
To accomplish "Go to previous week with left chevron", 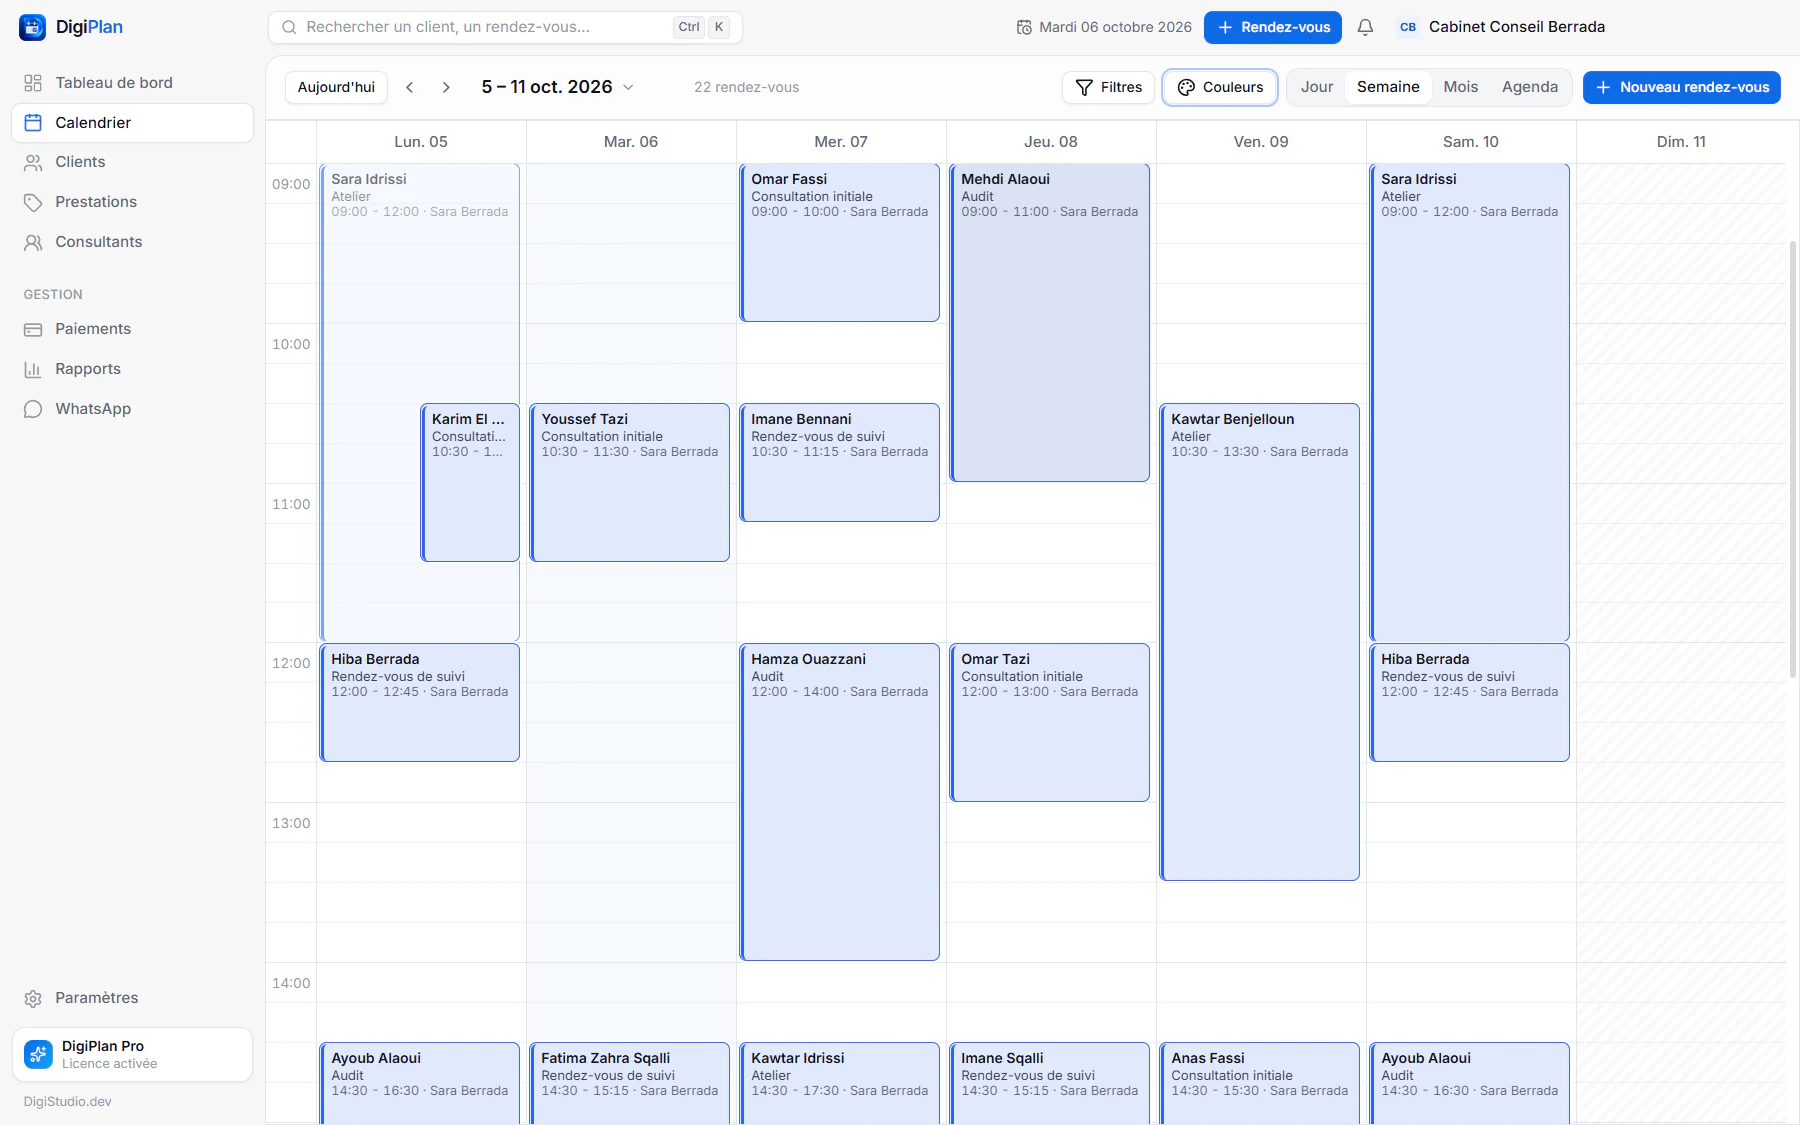I will [x=410, y=87].
